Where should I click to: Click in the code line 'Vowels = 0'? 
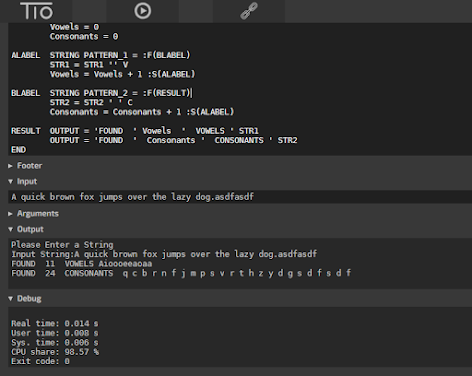coord(74,27)
